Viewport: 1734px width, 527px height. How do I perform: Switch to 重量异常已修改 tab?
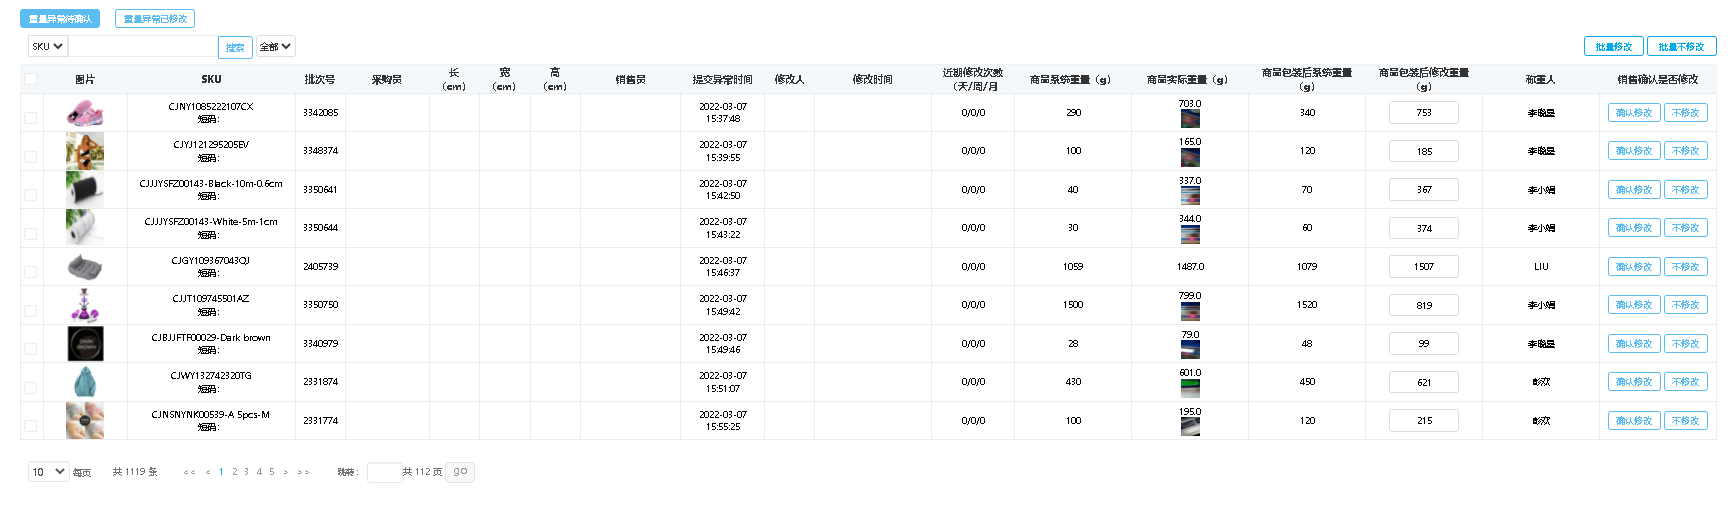155,19
